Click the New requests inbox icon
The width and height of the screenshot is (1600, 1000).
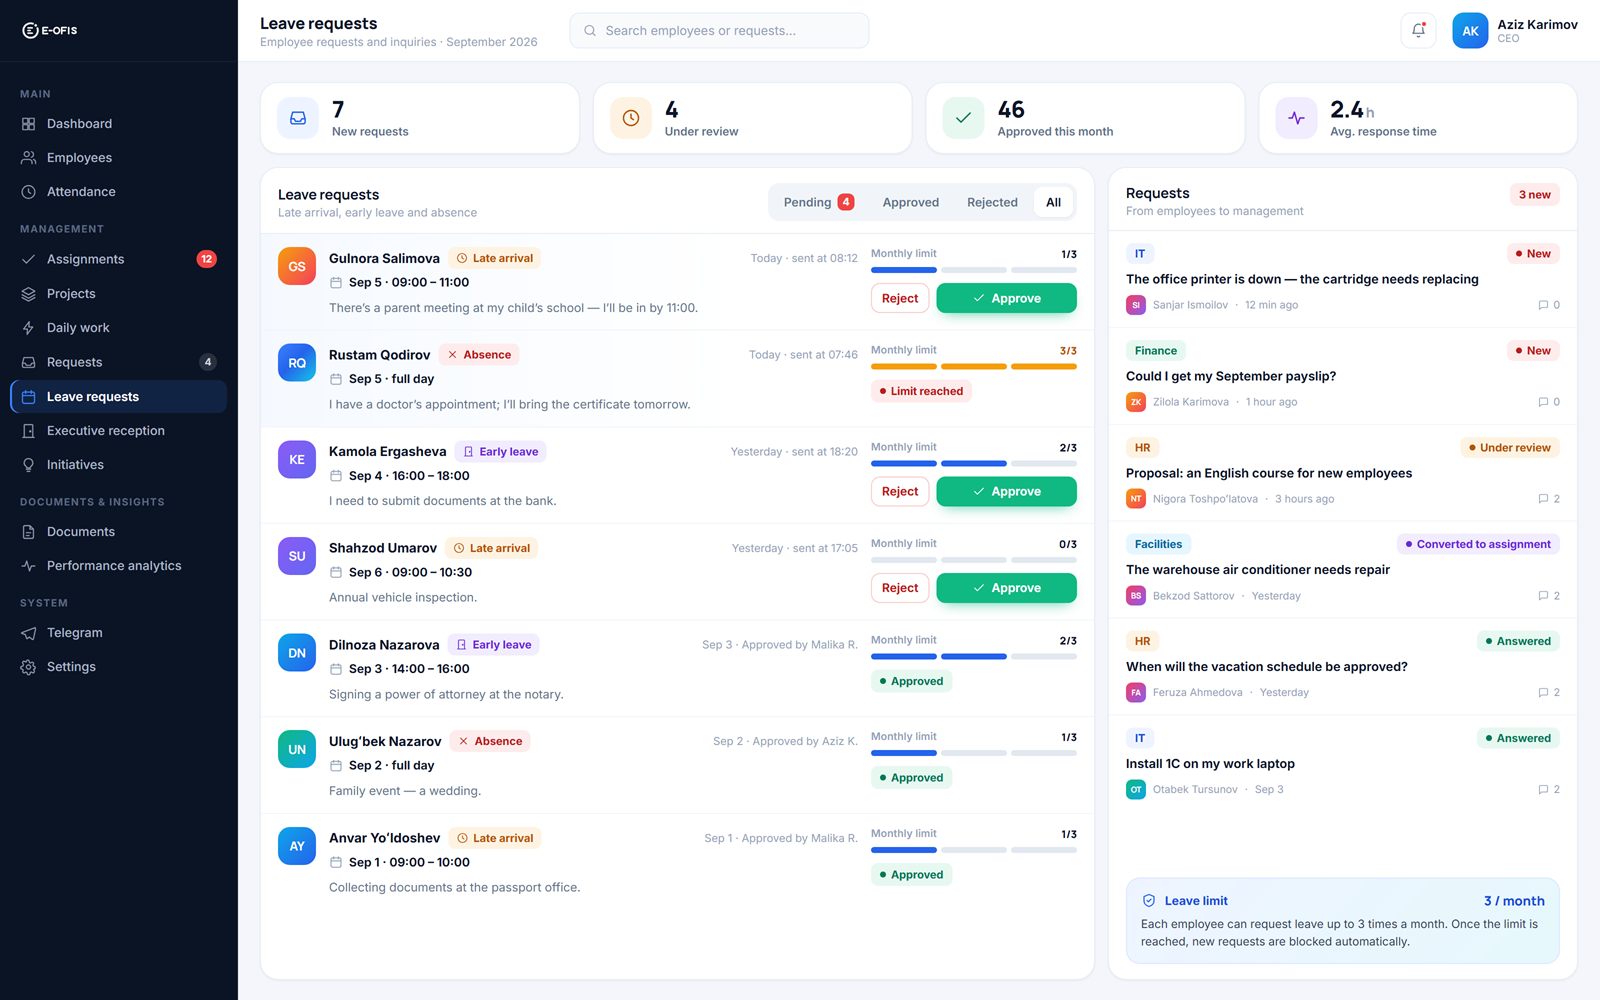click(x=298, y=118)
